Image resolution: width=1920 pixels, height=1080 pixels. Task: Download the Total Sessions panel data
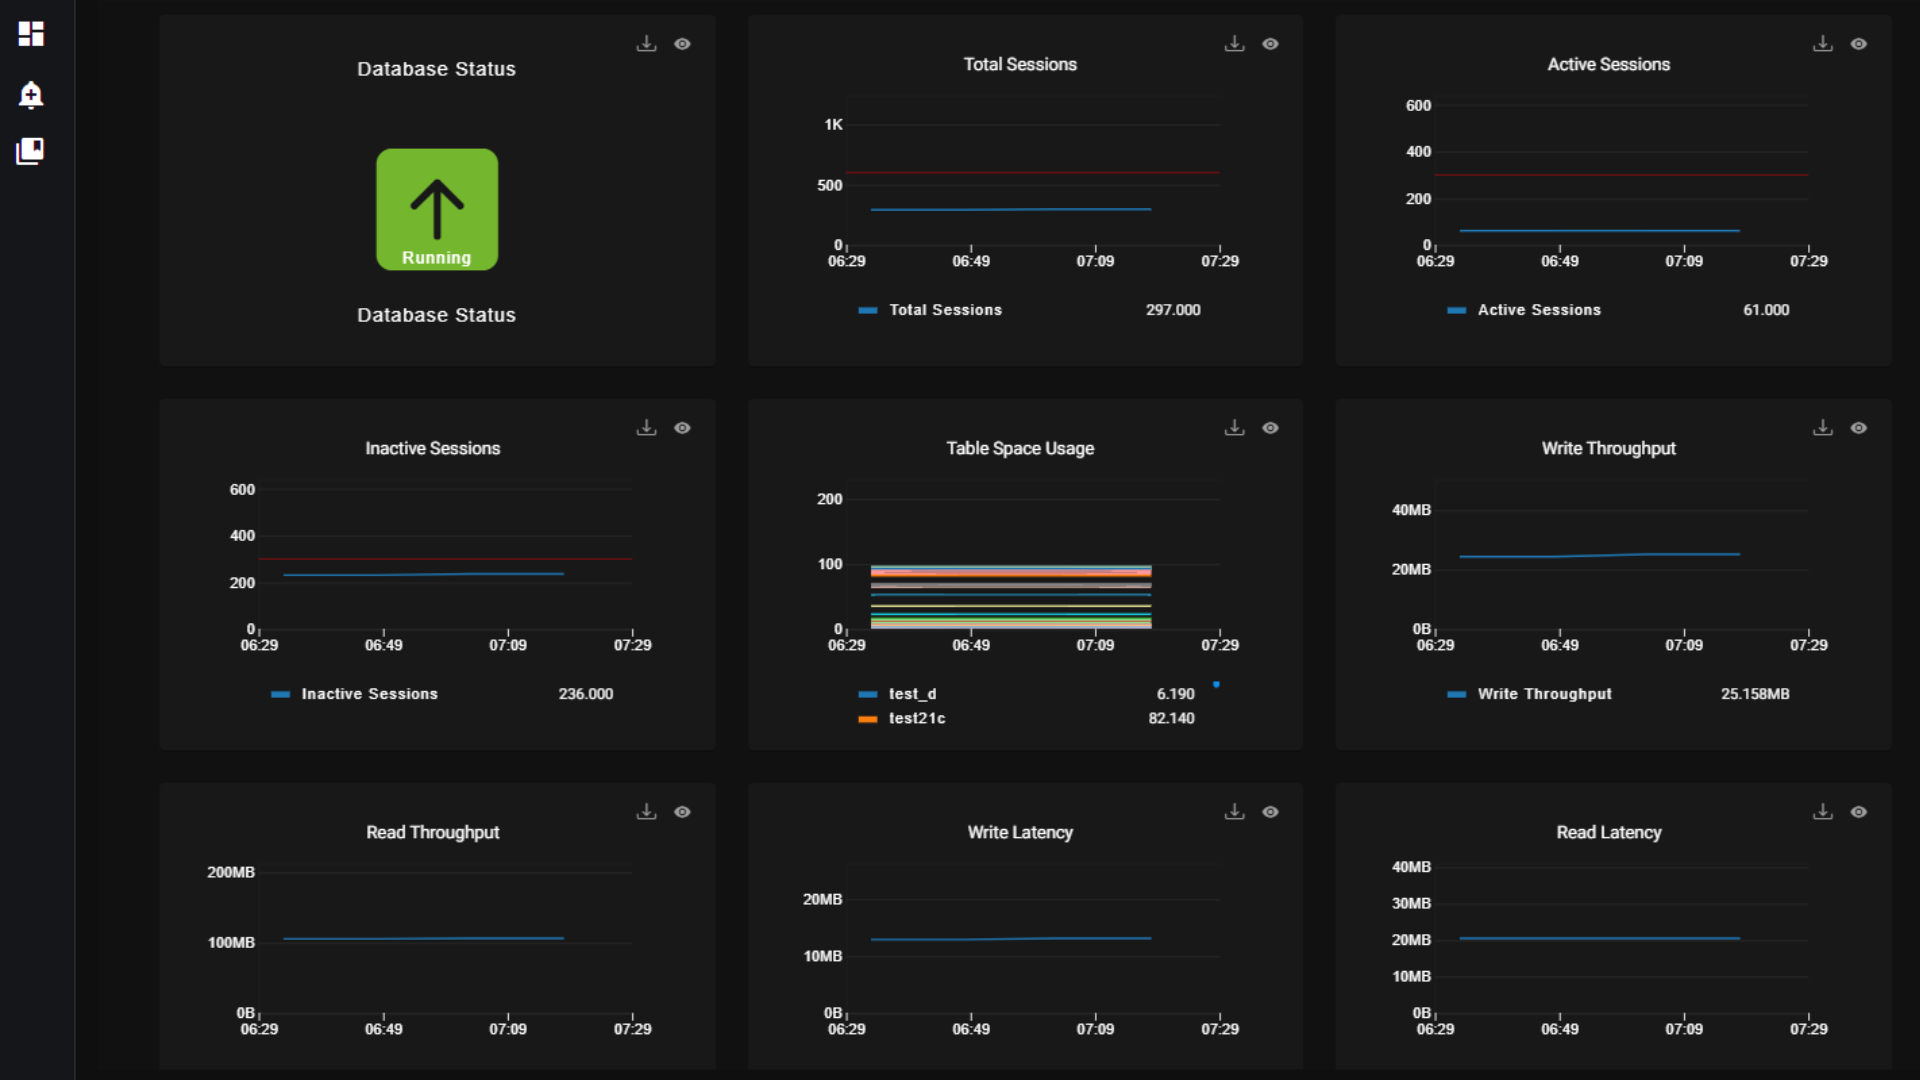(1234, 44)
